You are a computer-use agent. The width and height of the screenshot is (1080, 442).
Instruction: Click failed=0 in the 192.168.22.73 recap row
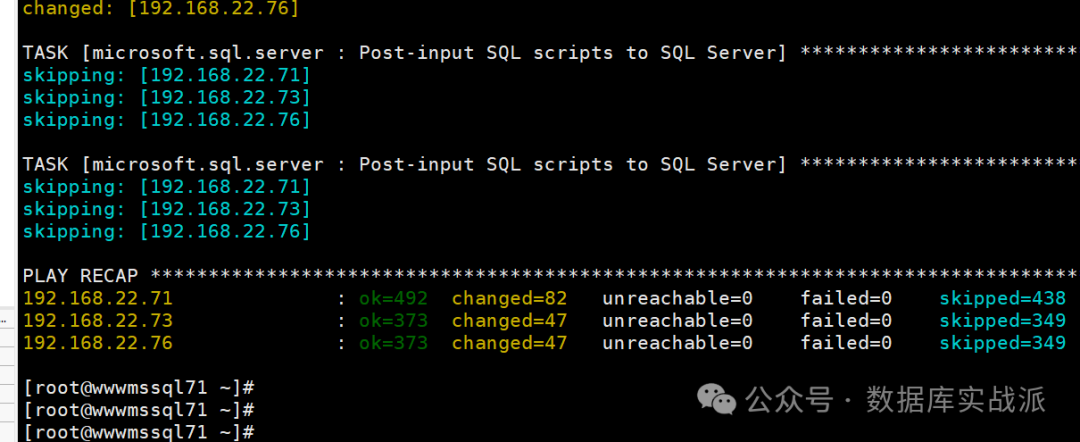click(x=846, y=320)
